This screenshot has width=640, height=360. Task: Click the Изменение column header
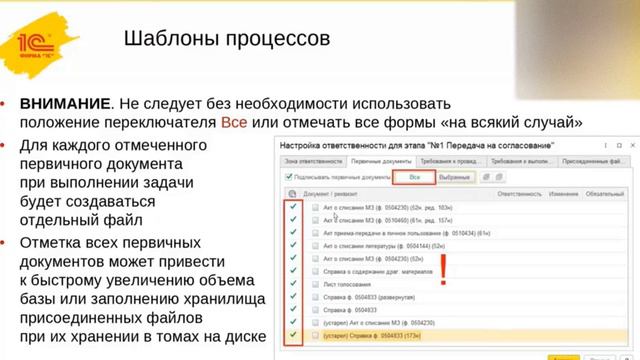(563, 194)
